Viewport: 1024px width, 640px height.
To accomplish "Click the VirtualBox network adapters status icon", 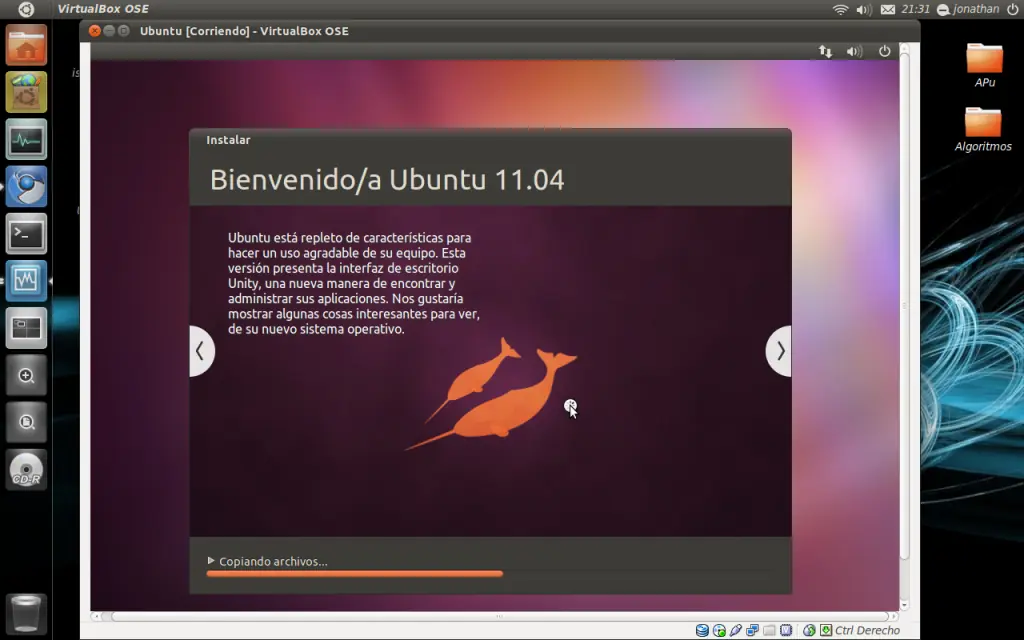I will 752,630.
